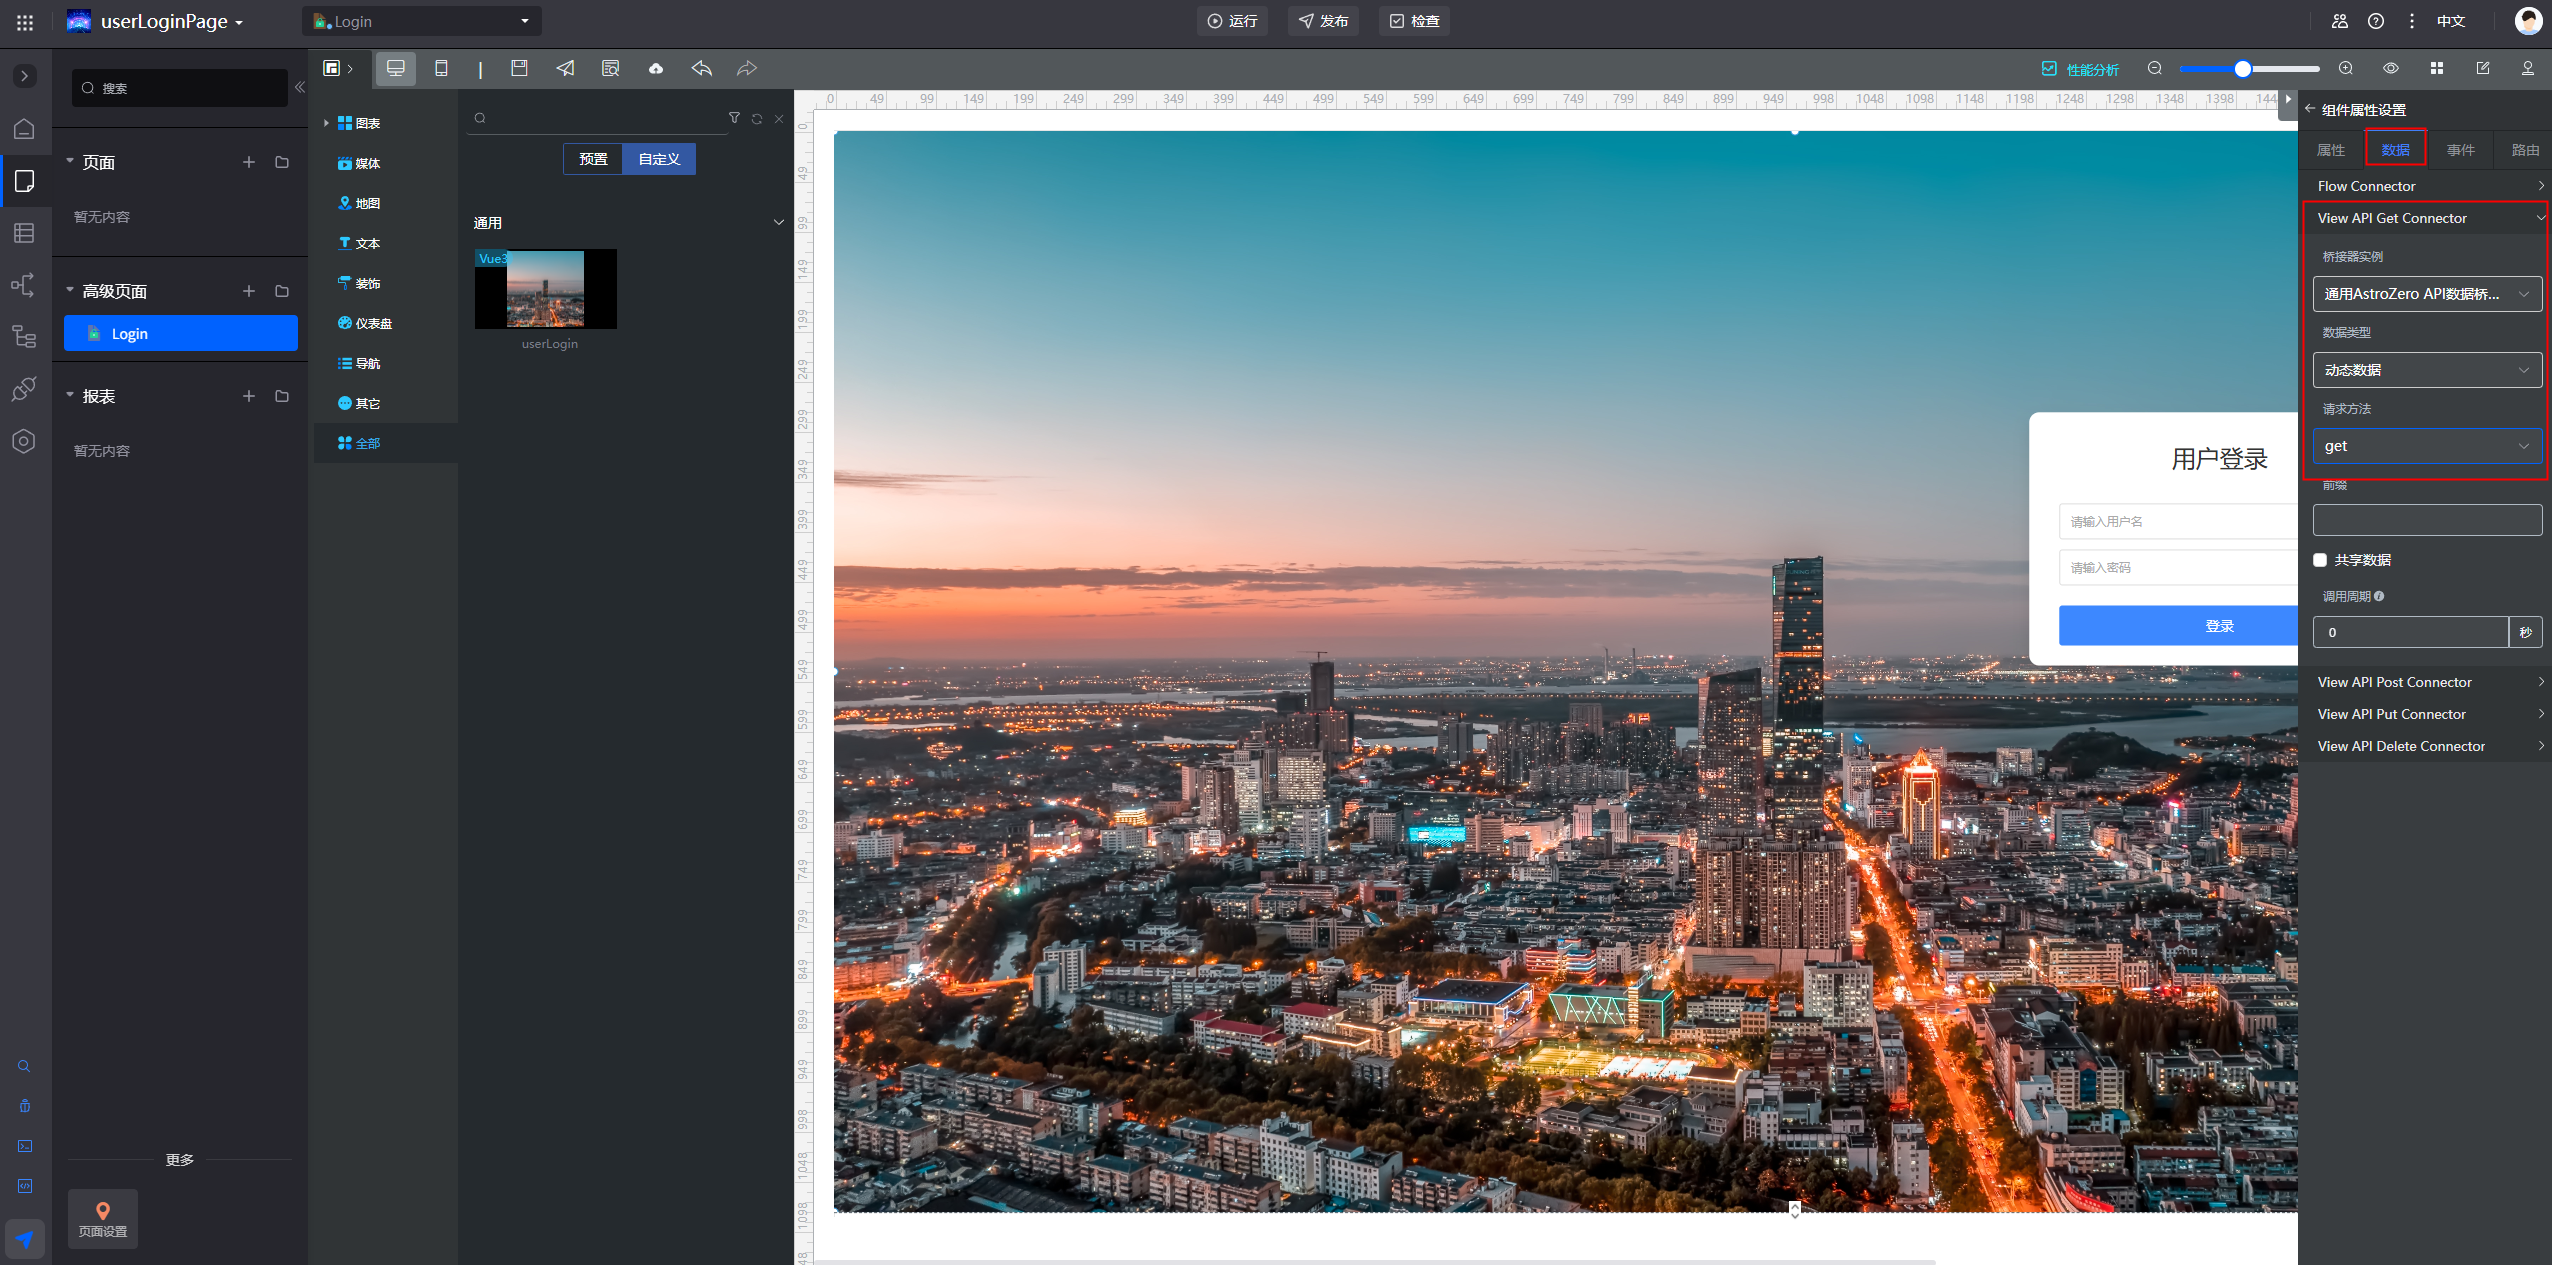Click the cloud upload icon
The width and height of the screenshot is (2552, 1265).
(656, 68)
